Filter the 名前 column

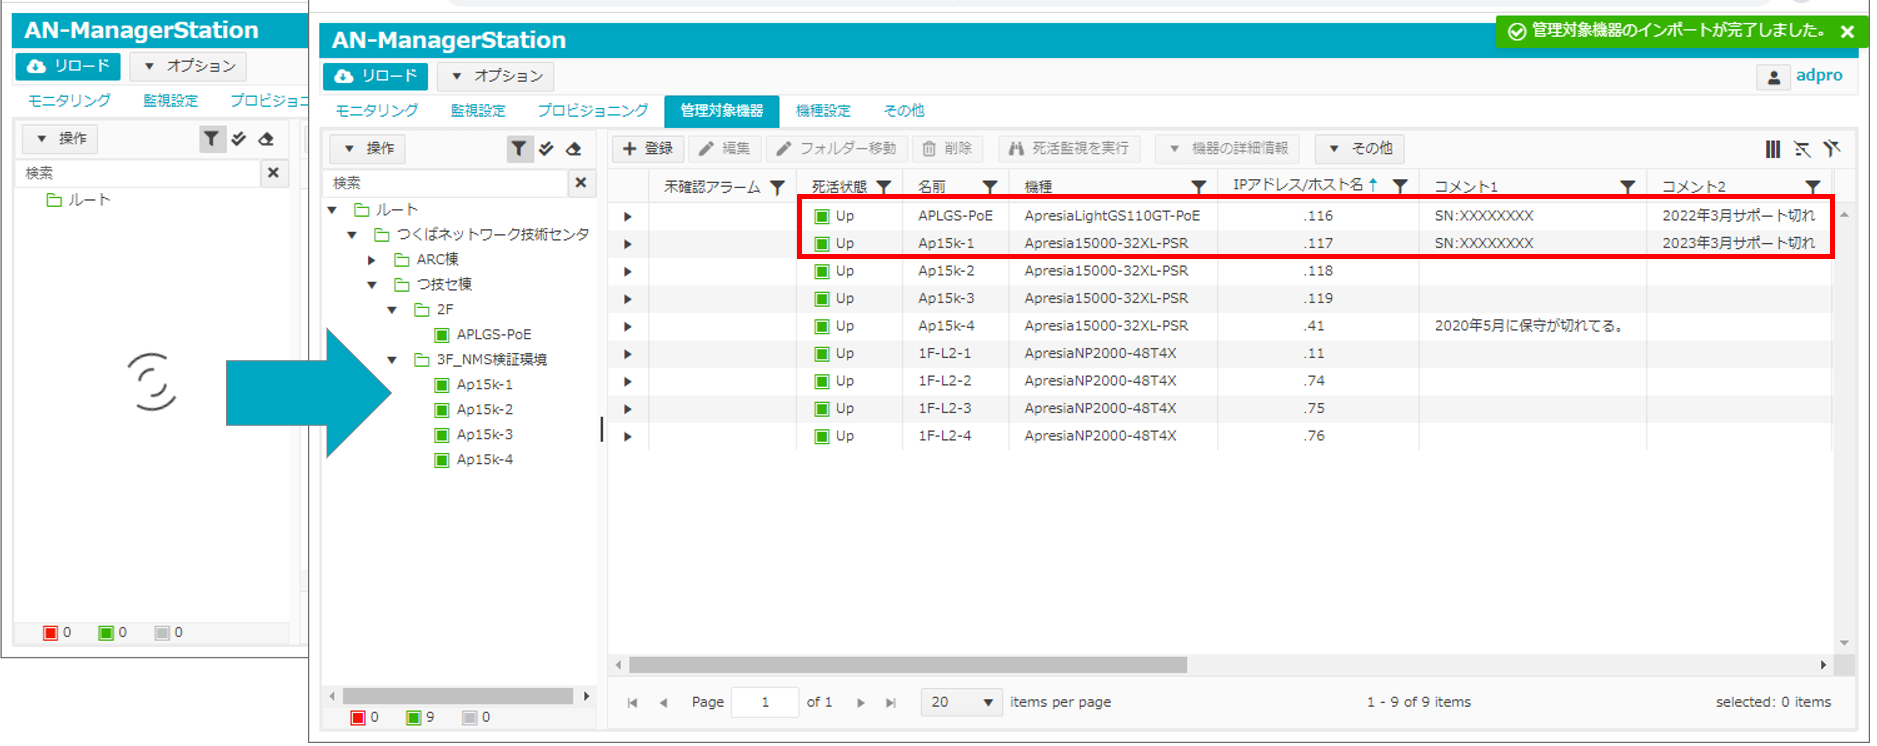click(990, 187)
